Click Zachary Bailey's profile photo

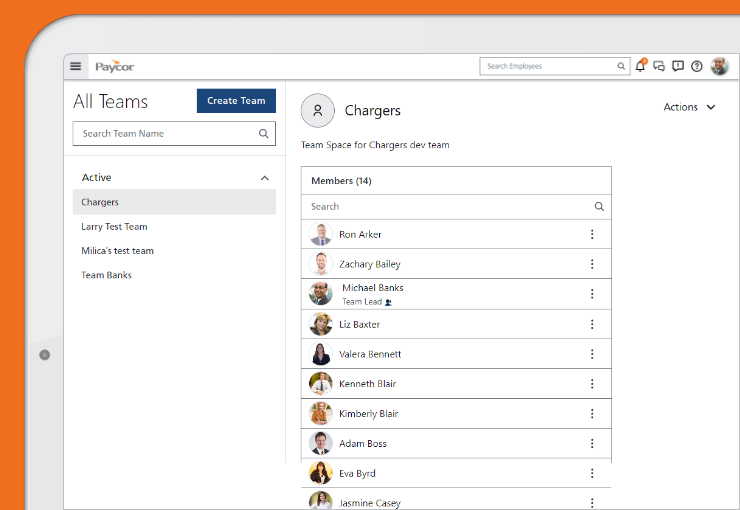(x=320, y=264)
